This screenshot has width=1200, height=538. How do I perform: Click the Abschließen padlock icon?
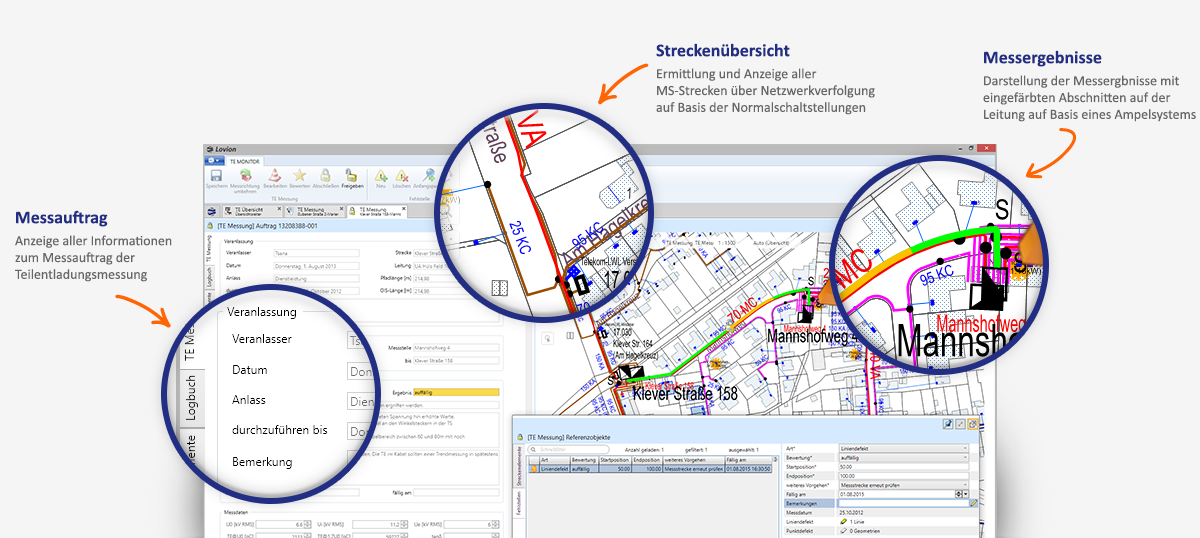coord(326,176)
